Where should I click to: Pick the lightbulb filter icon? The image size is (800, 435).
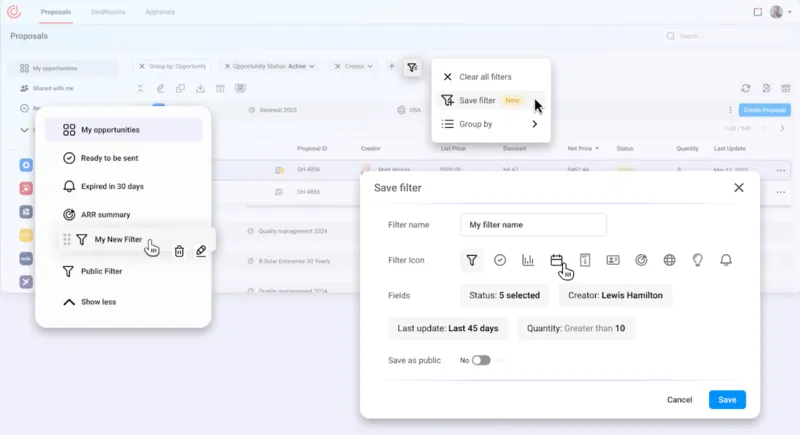(x=698, y=260)
